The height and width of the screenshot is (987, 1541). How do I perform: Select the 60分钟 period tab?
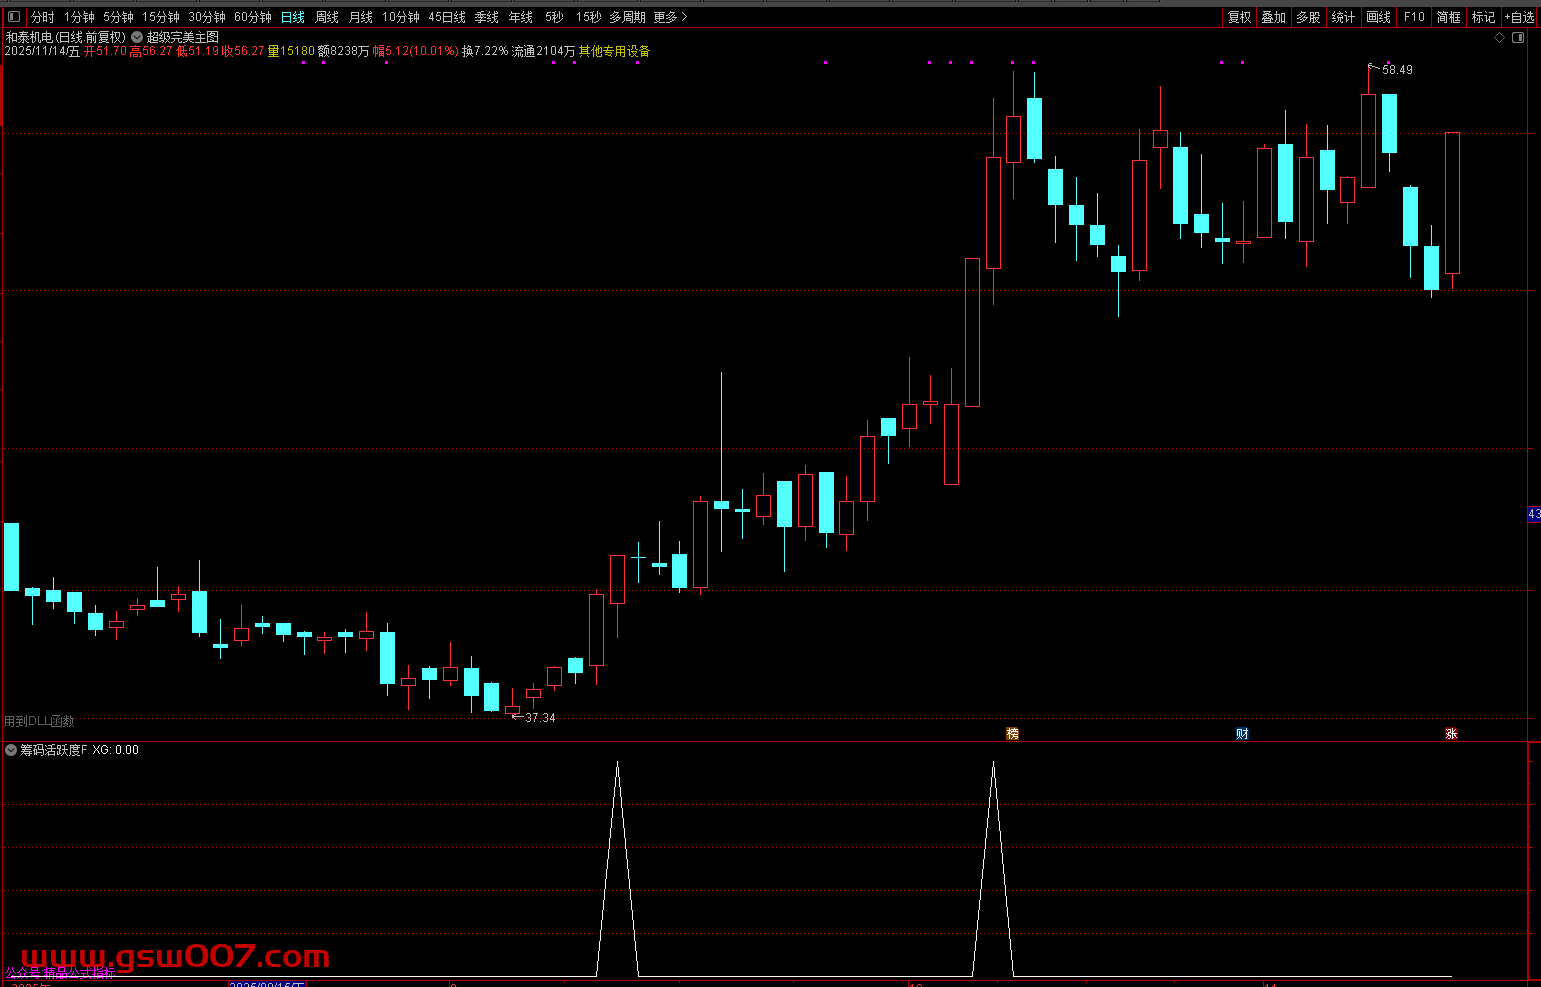click(x=253, y=17)
